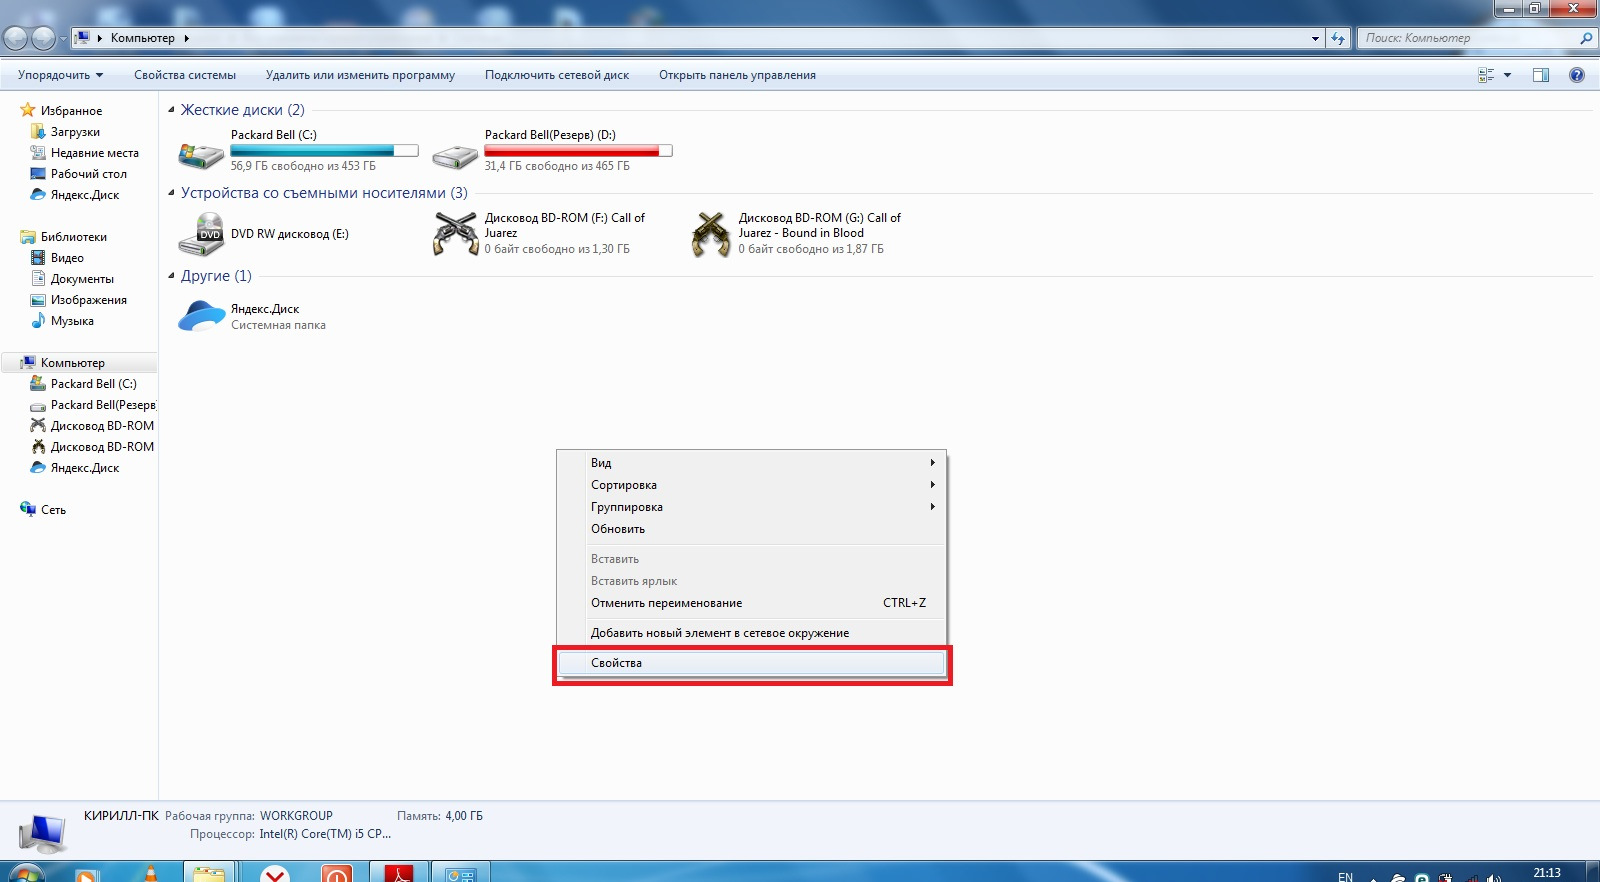Open the Группировка submenu
Screen dimensions: 1600x882
(x=751, y=507)
